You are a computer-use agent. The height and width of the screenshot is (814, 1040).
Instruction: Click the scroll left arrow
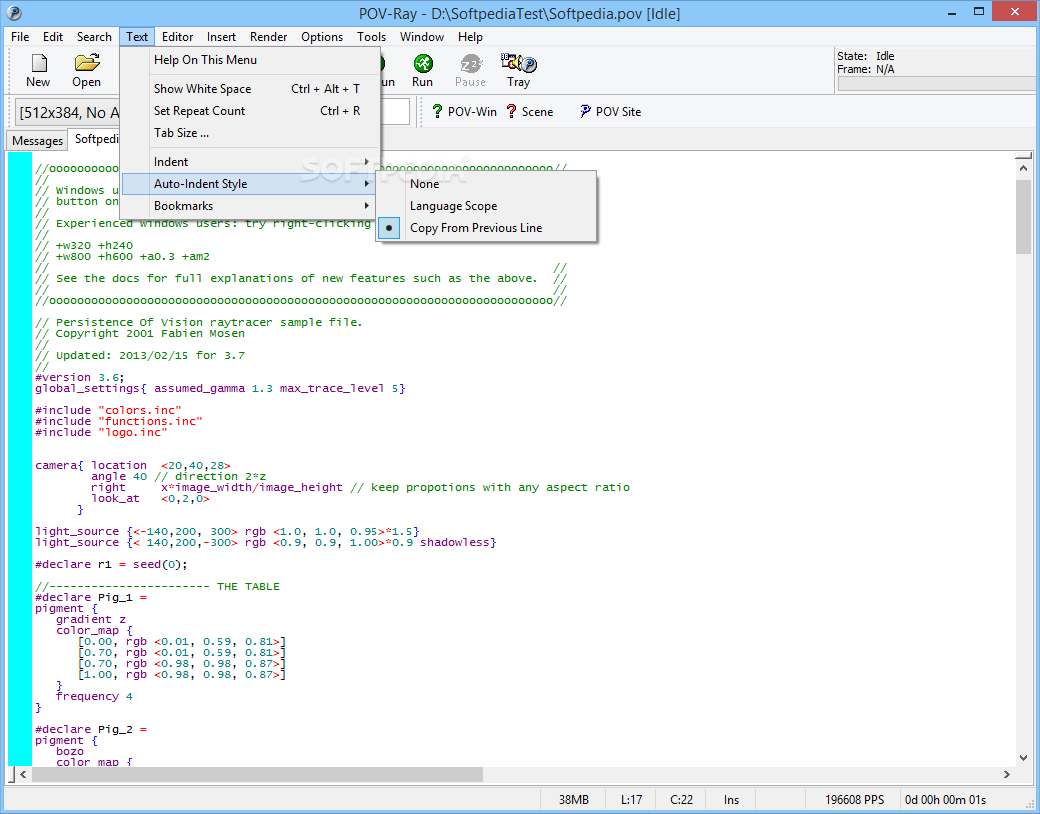(23, 774)
